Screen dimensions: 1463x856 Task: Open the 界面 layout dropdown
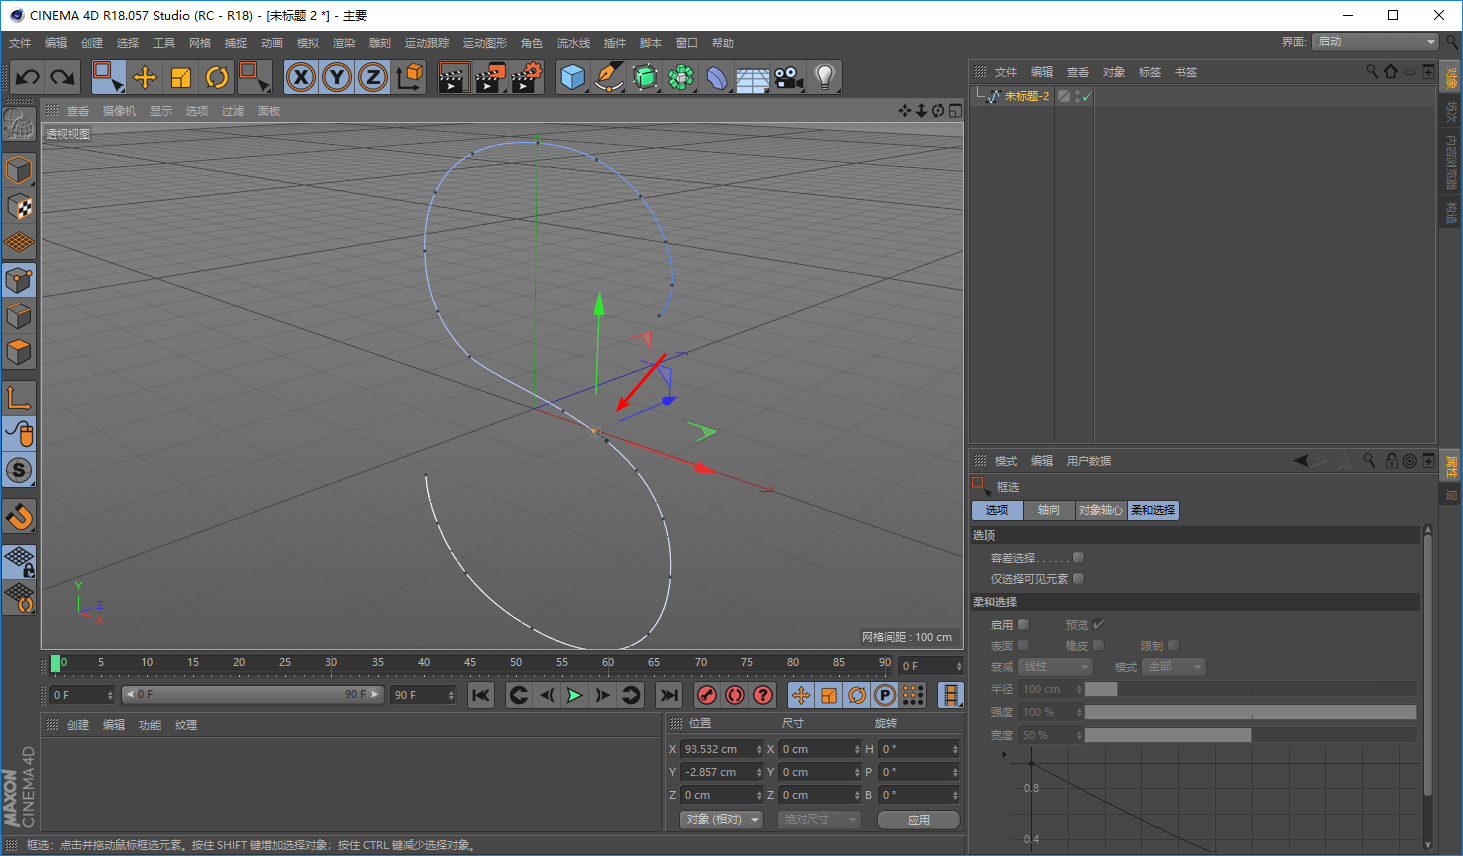click(1376, 42)
